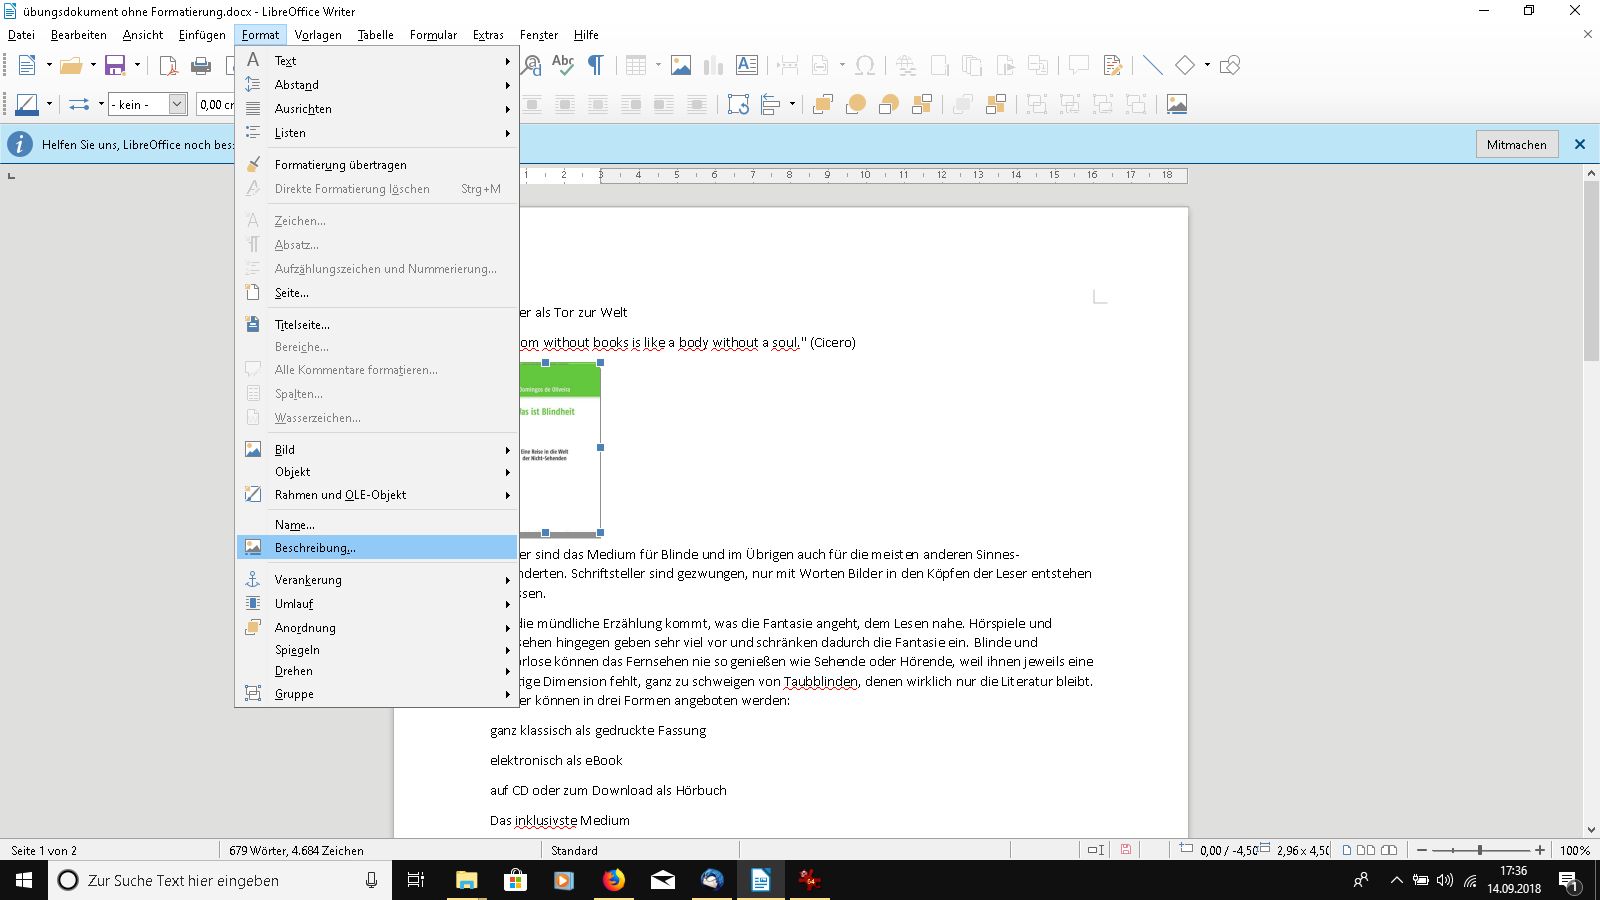The image size is (1600, 900).
Task: Click the Open file folder icon
Action: click(x=71, y=66)
